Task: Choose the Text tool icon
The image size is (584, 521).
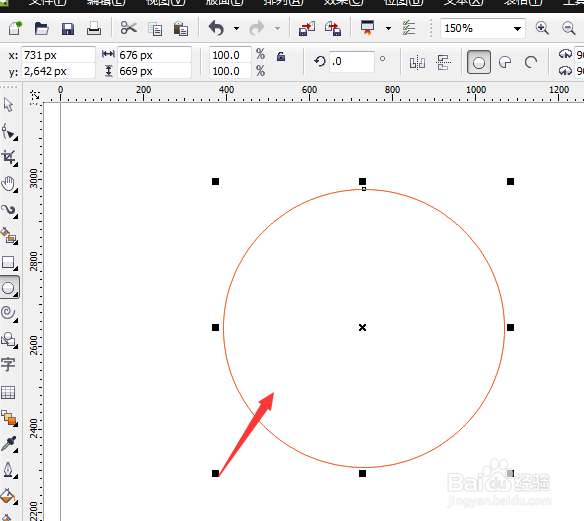Action: [x=8, y=364]
